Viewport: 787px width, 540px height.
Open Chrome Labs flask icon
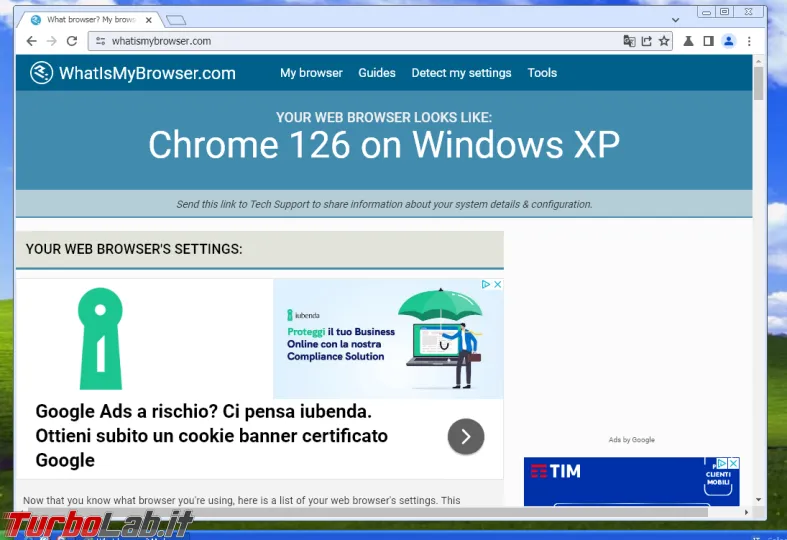[688, 41]
